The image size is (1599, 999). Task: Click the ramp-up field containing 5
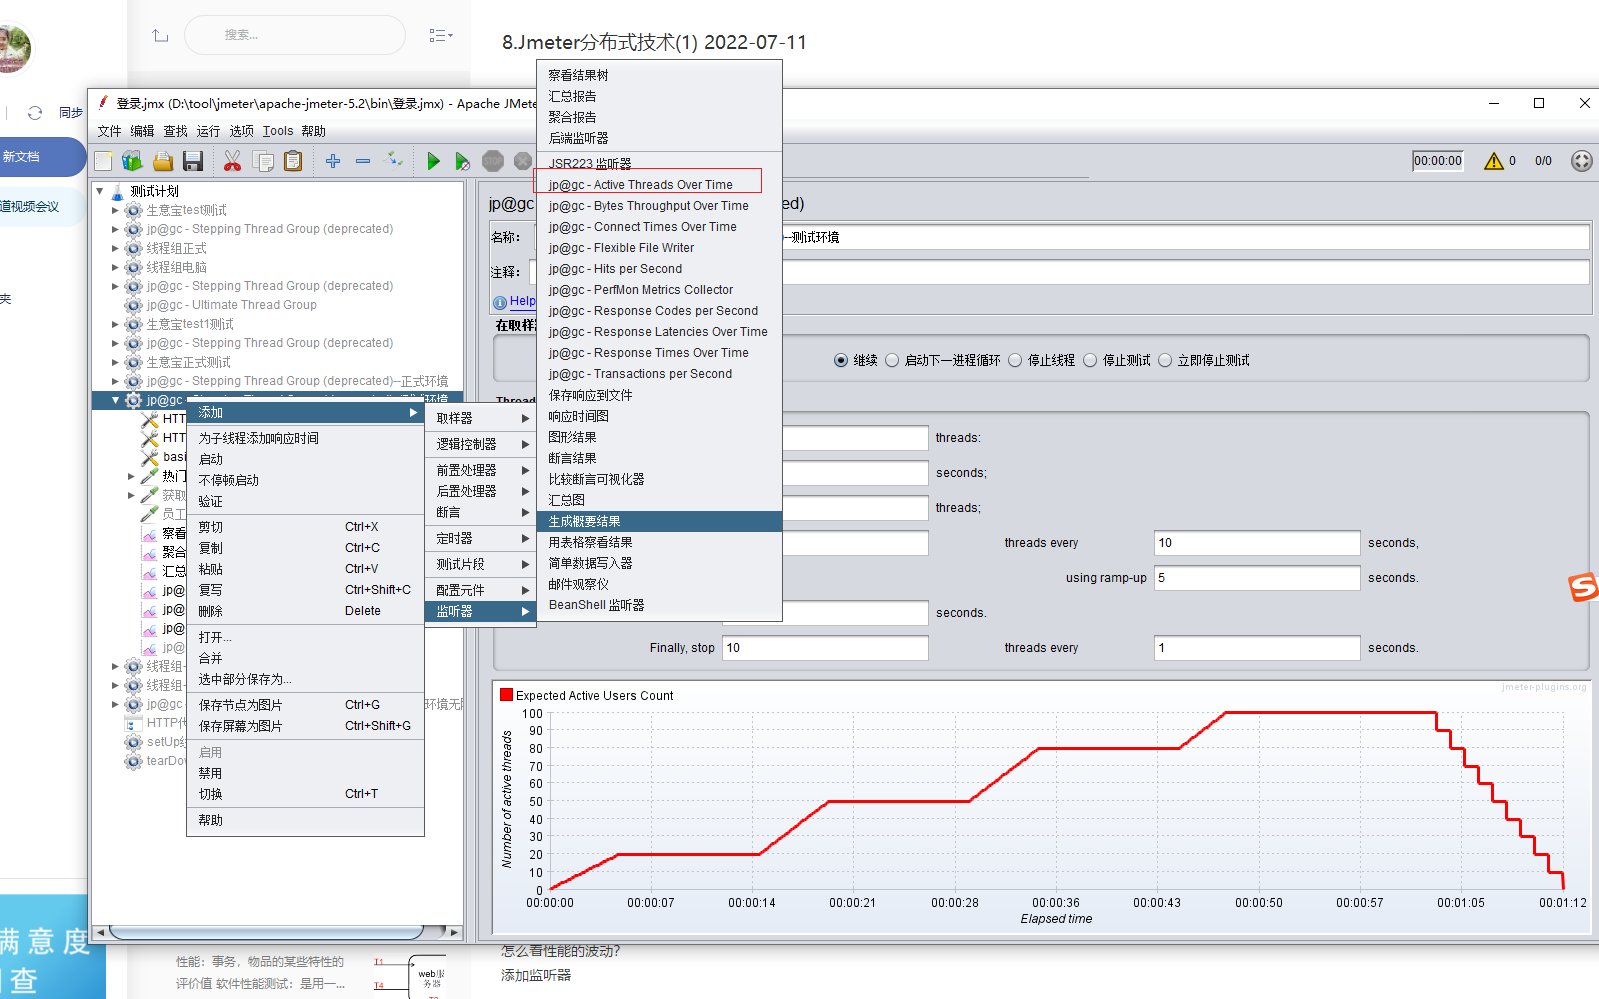tap(1257, 578)
